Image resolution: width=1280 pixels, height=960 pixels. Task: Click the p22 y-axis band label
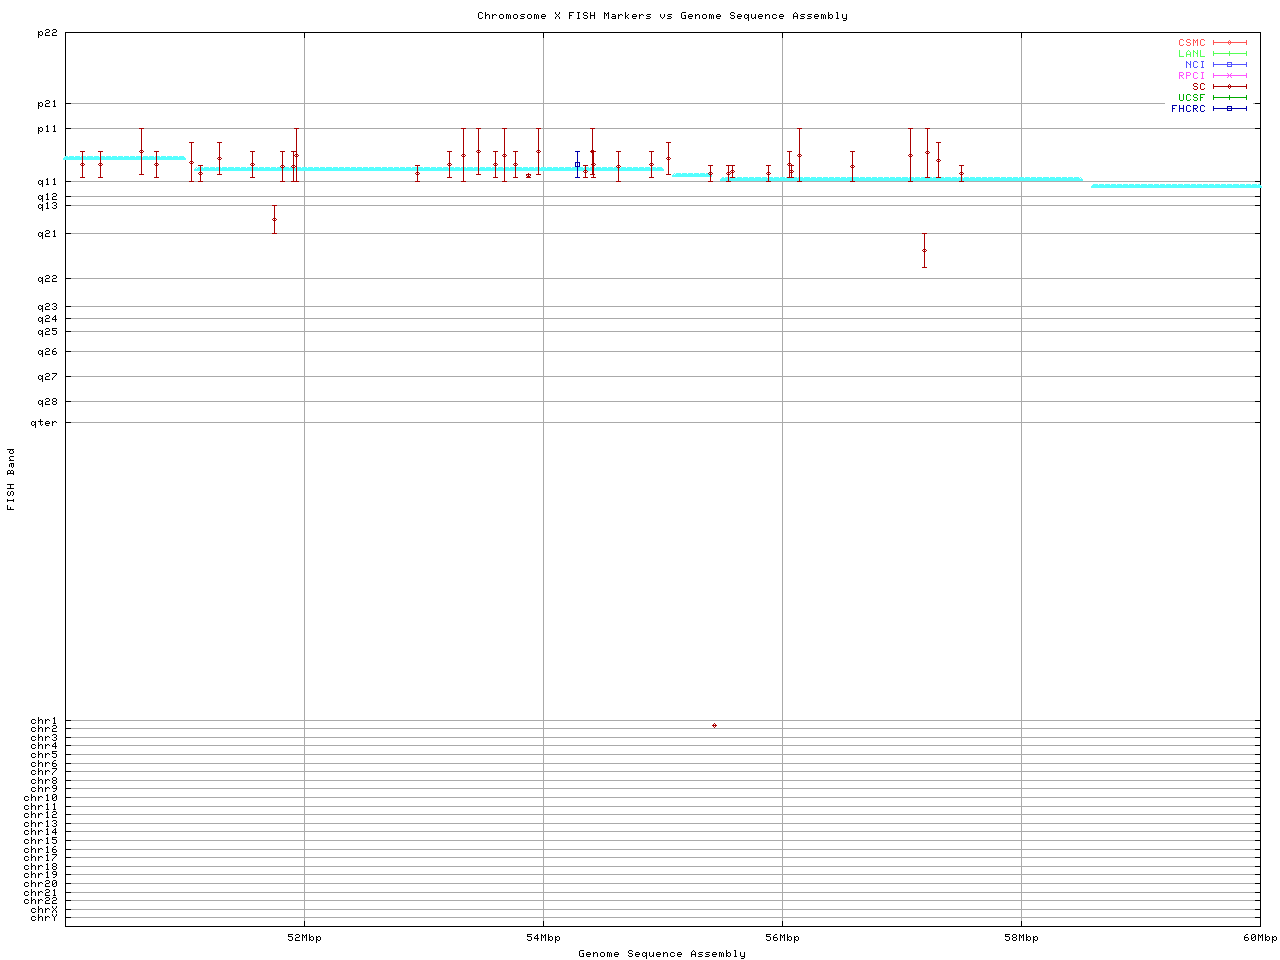[47, 33]
